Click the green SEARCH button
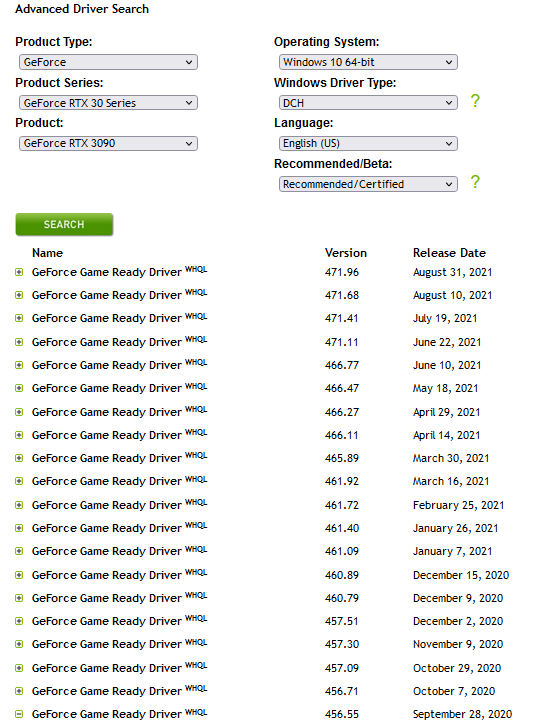The image size is (537, 727). tap(64, 224)
